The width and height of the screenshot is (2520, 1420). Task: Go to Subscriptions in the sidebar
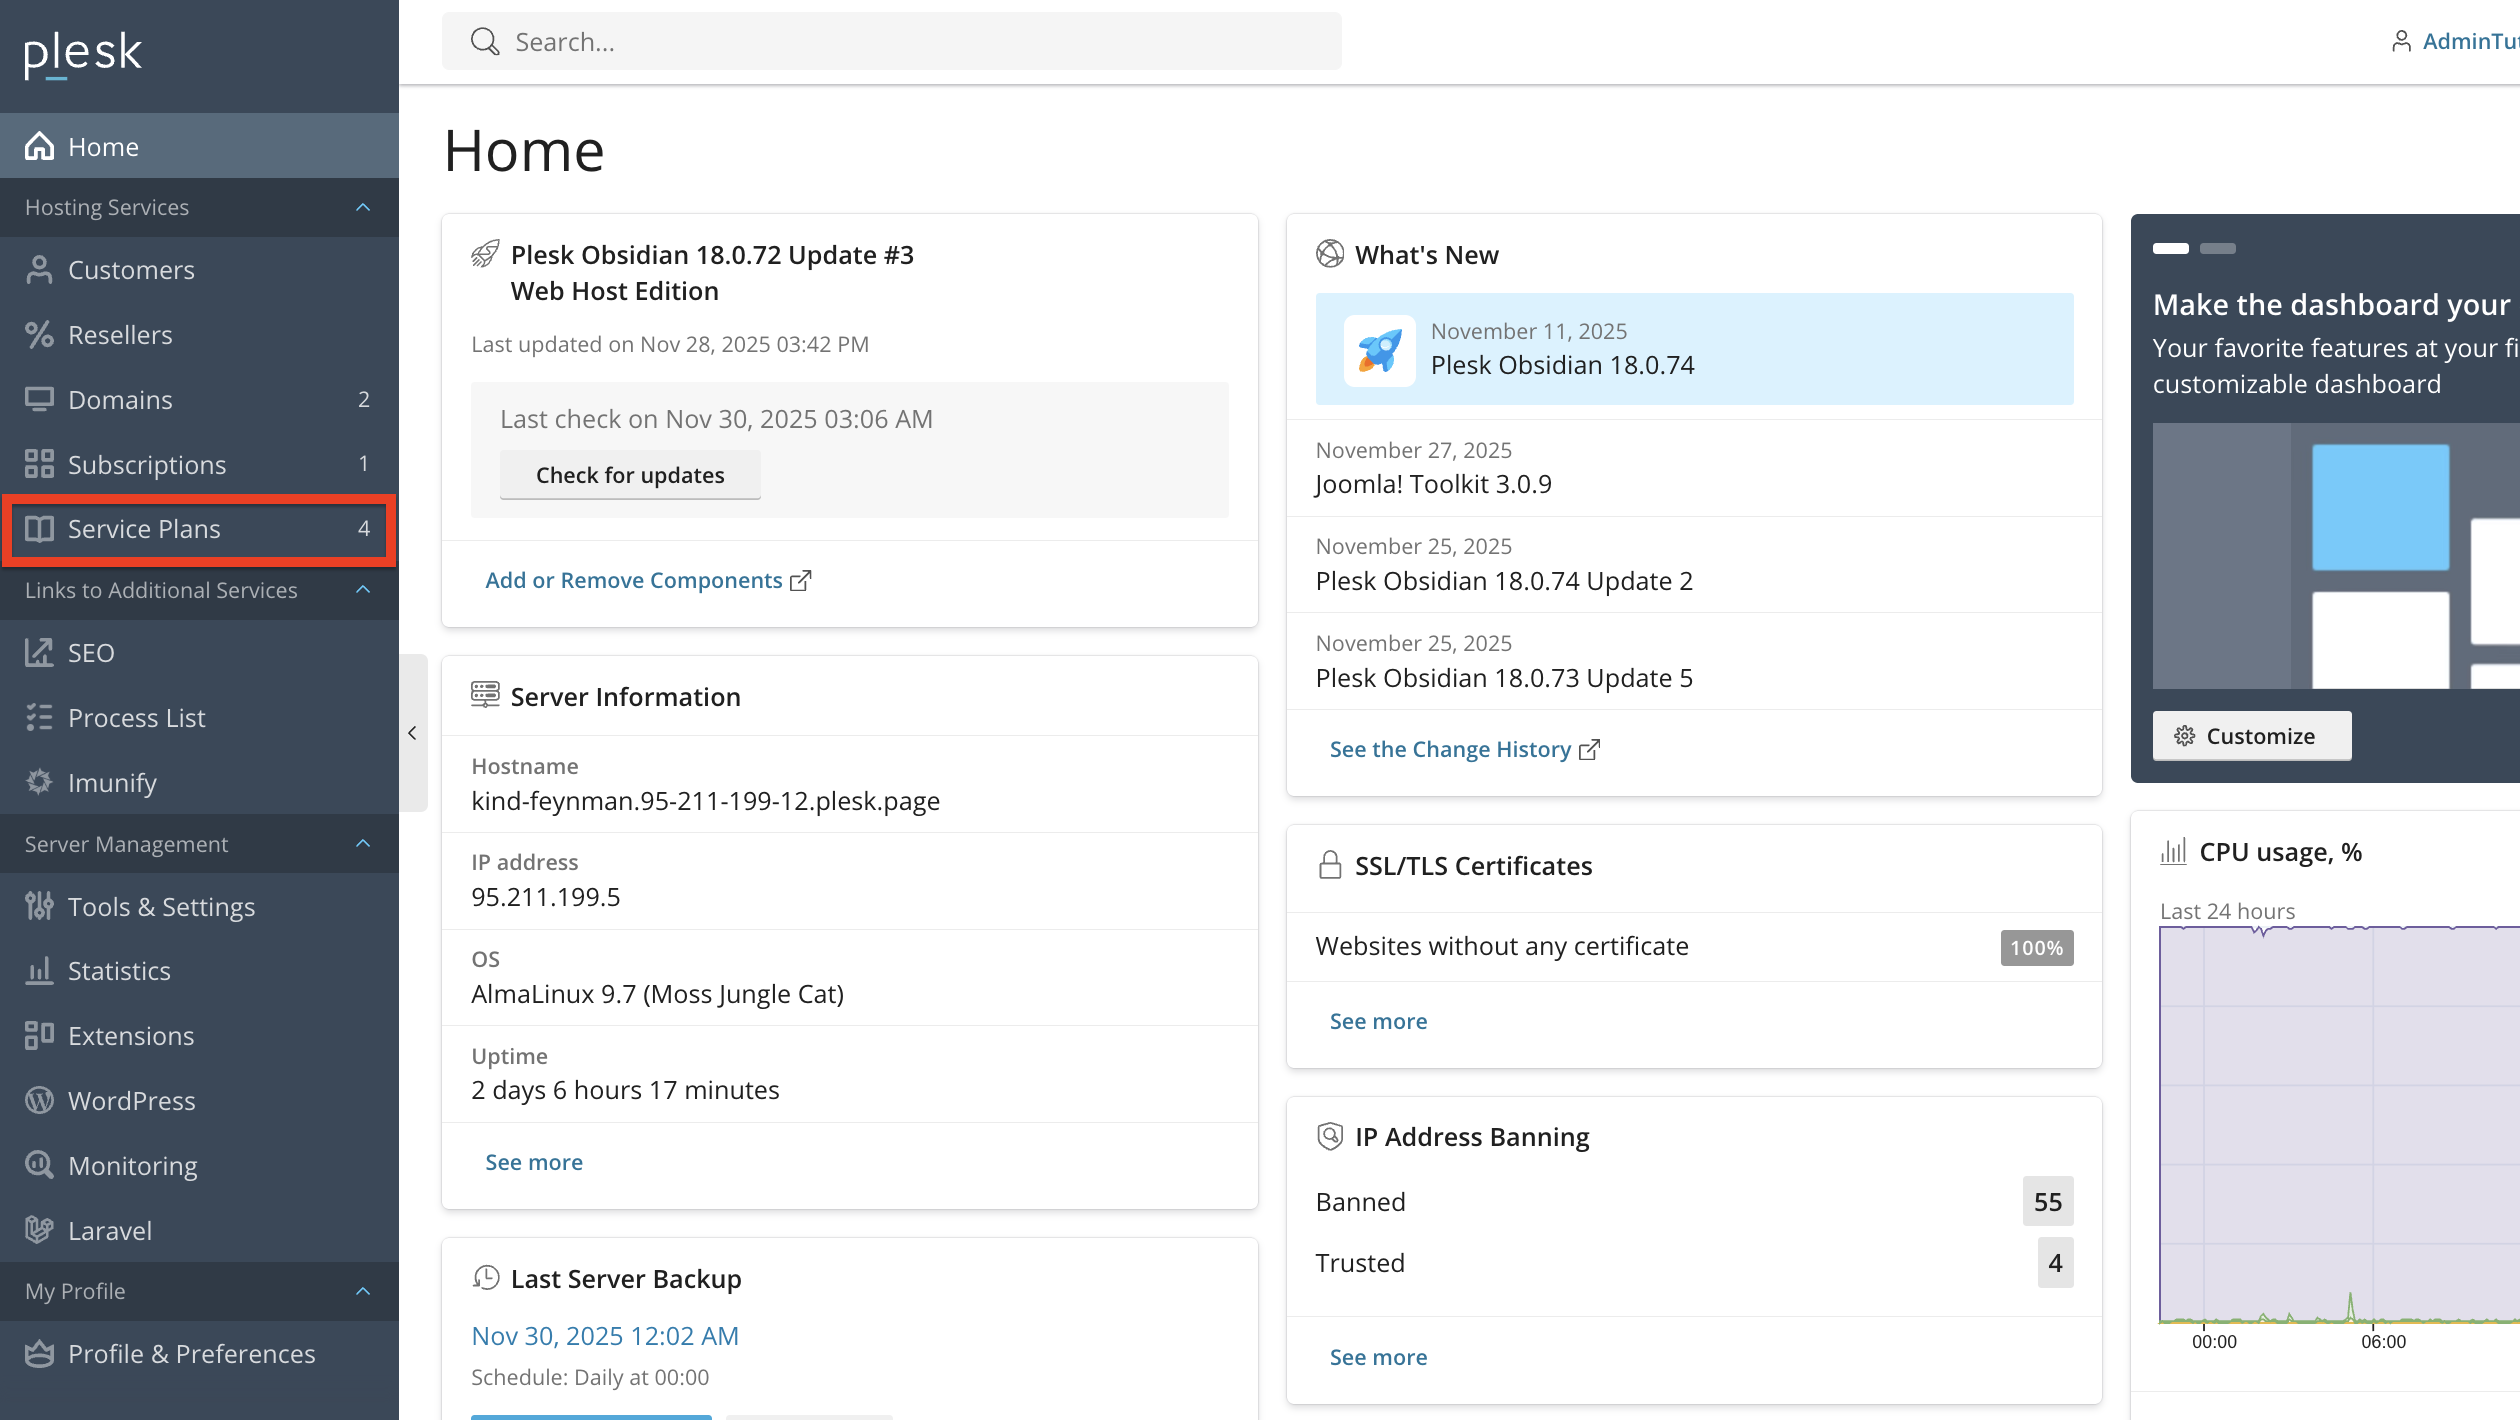coord(147,464)
